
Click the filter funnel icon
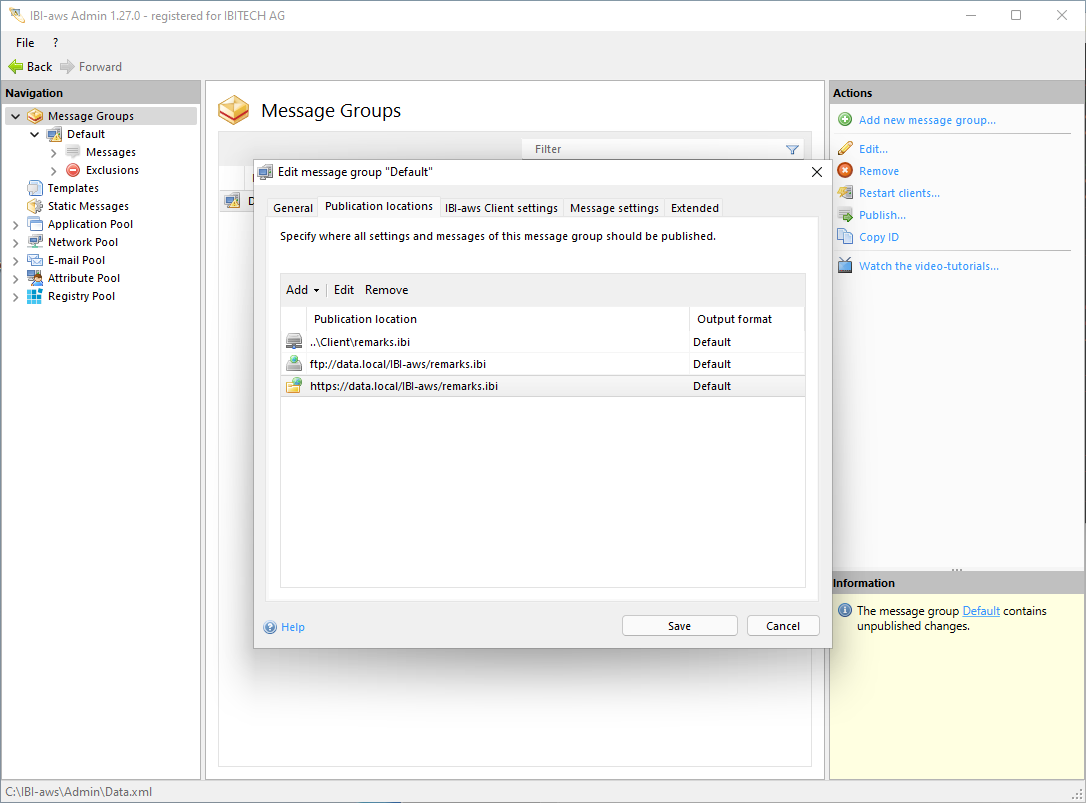[x=792, y=150]
